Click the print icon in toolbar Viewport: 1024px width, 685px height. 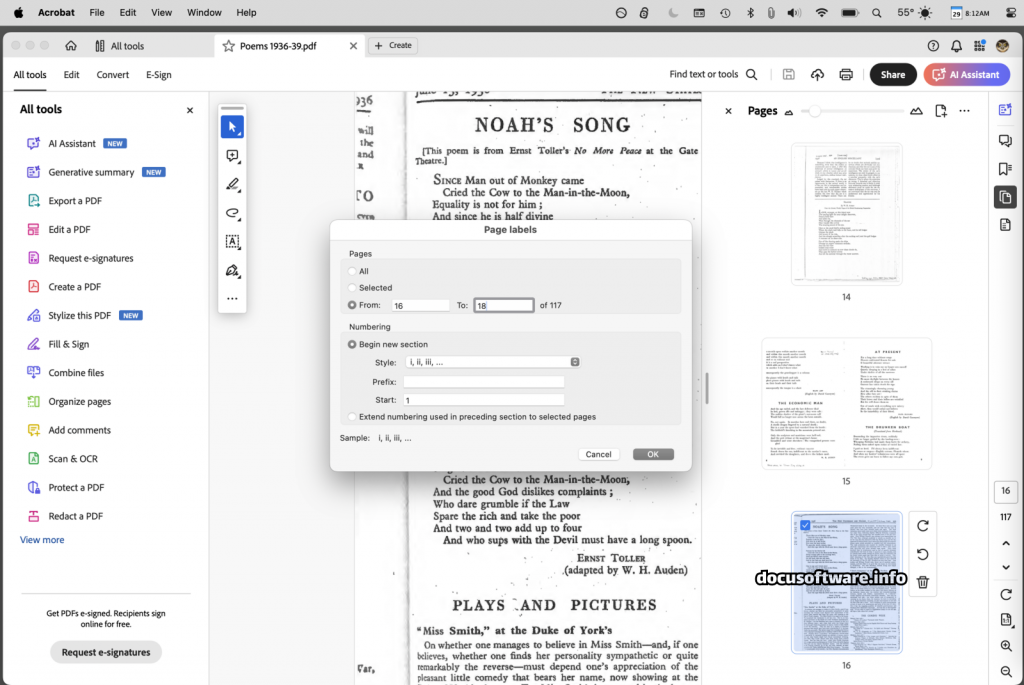[846, 75]
